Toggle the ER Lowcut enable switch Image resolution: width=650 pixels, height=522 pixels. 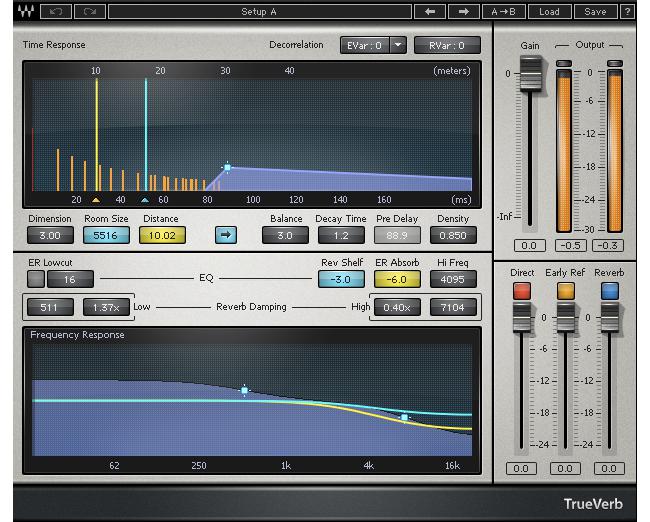36,279
